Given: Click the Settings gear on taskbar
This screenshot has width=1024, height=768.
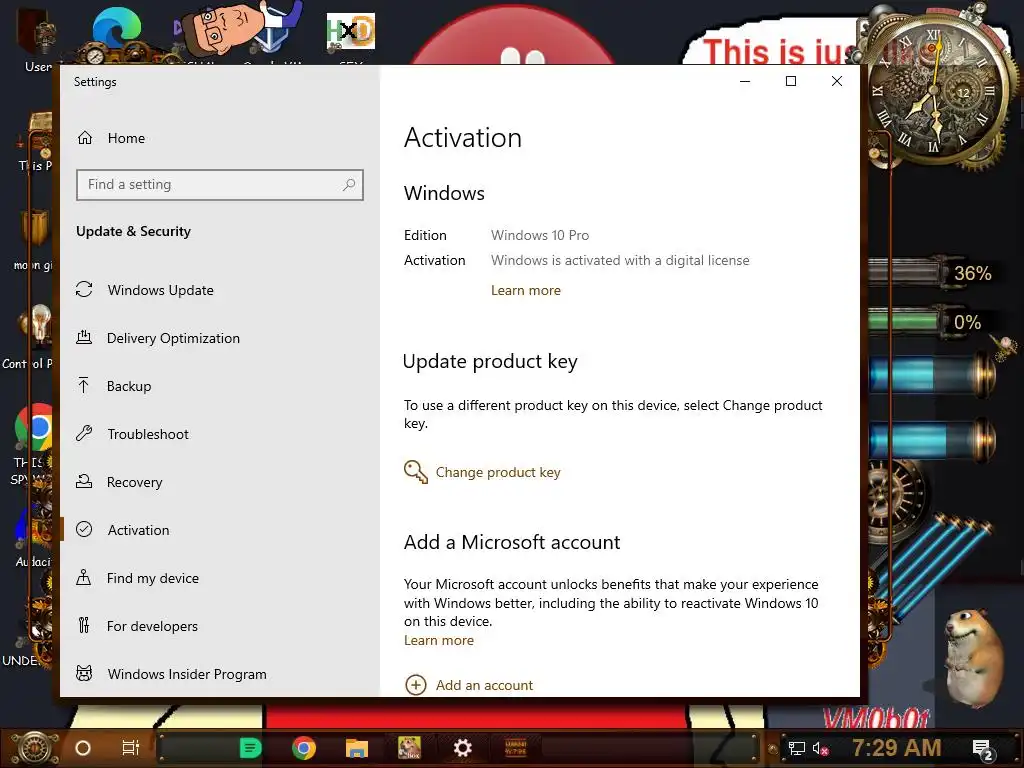Looking at the screenshot, I should point(462,748).
